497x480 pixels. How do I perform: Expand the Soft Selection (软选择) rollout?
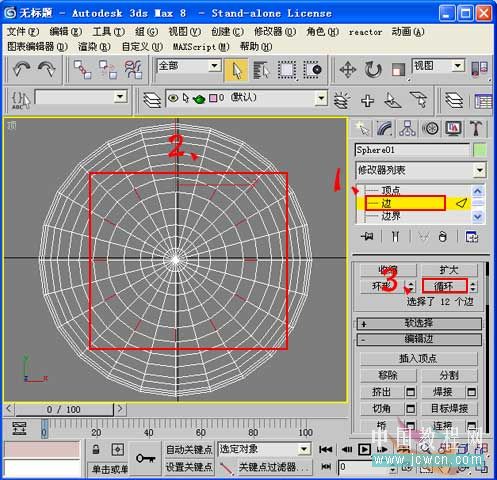click(x=419, y=323)
